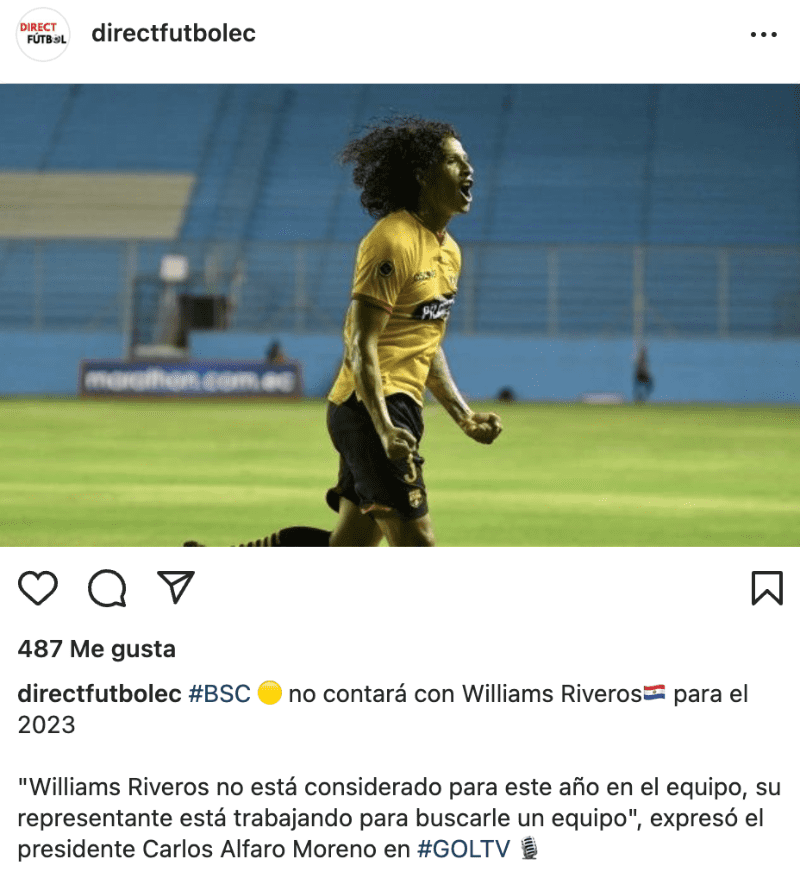View the 487 Me gusta likes list

97,650
